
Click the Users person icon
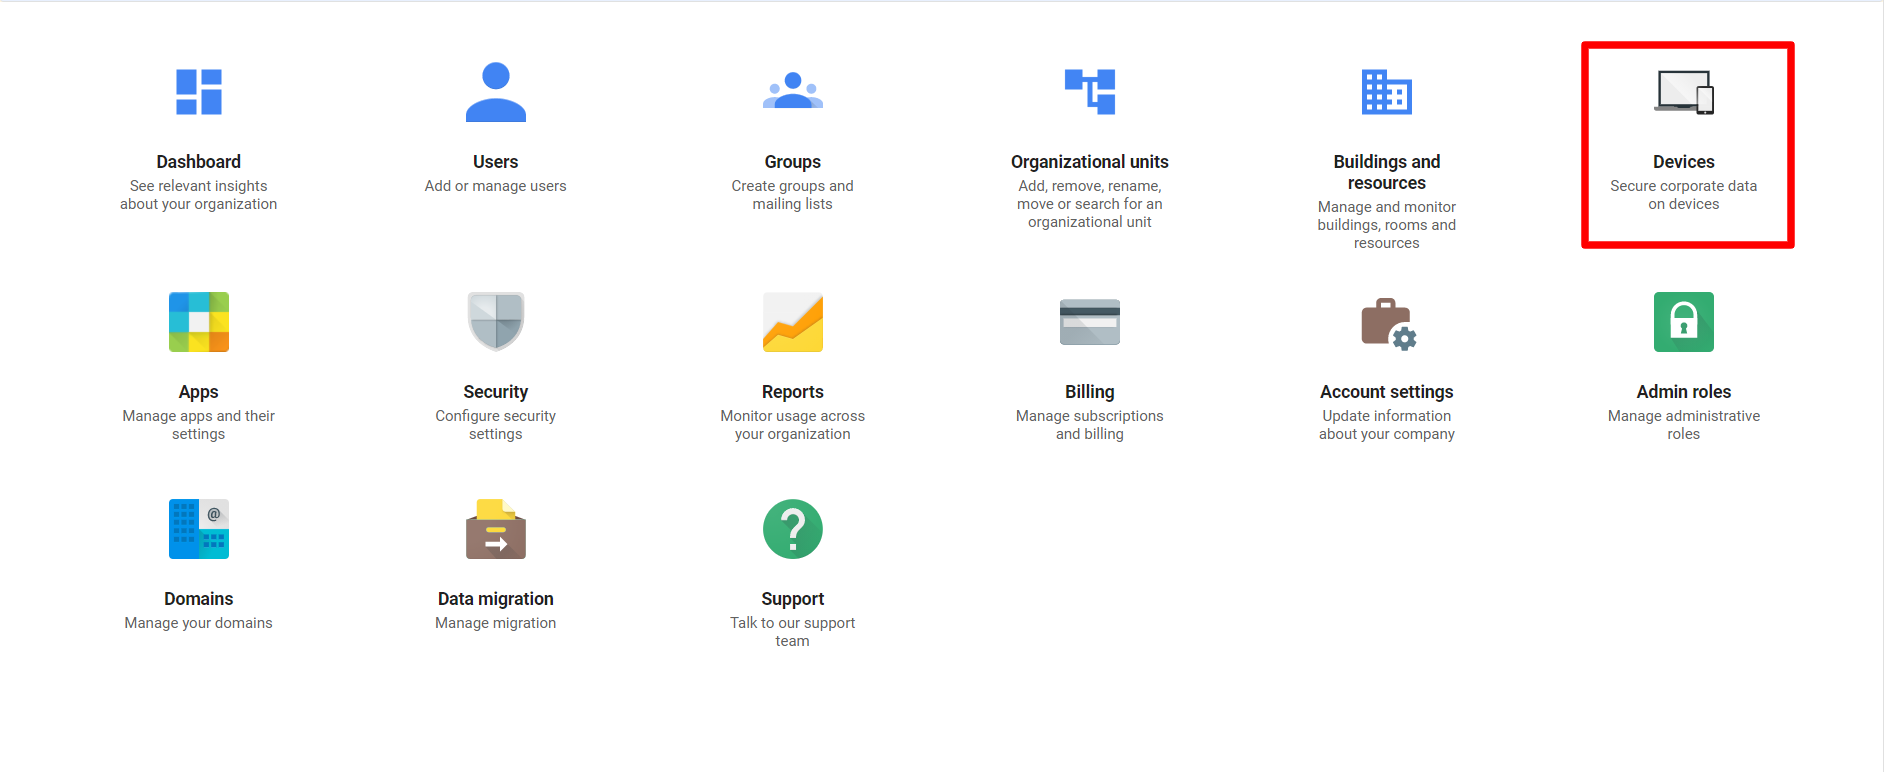(496, 92)
